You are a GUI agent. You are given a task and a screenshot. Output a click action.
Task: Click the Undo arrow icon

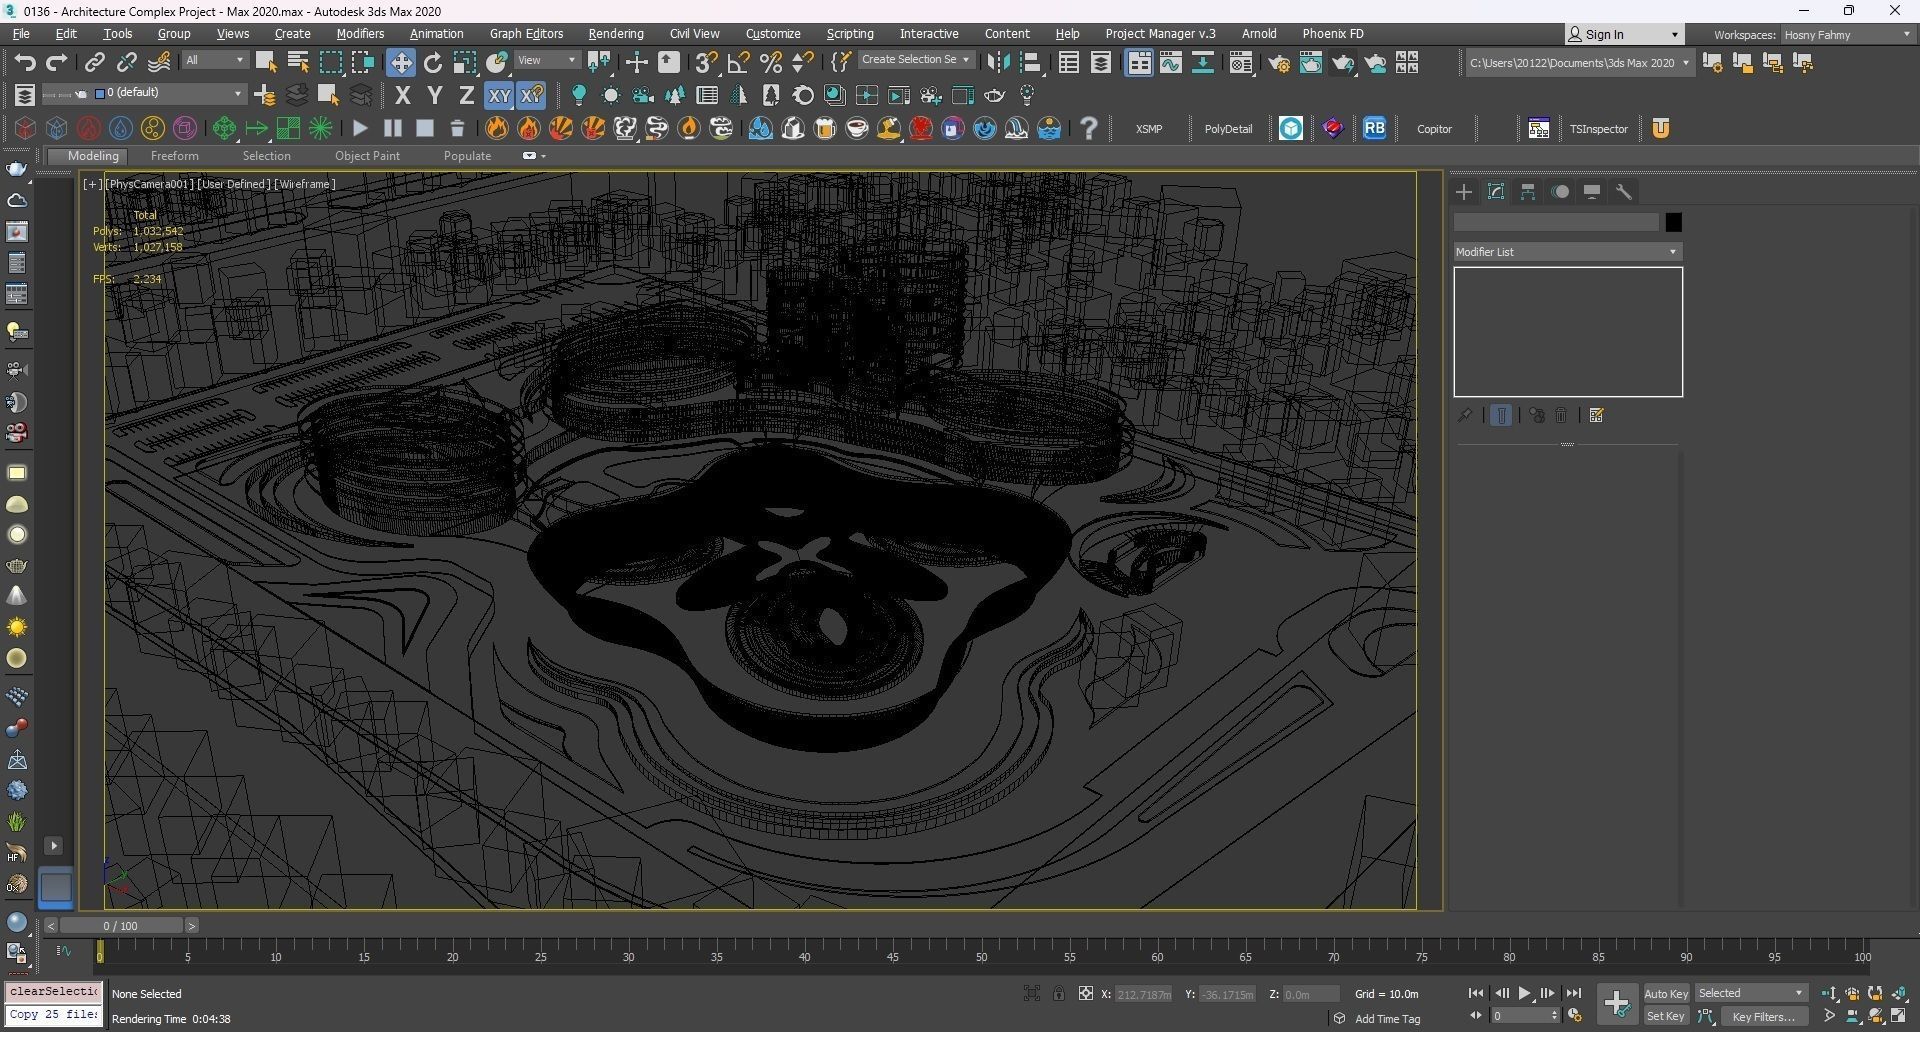25,63
